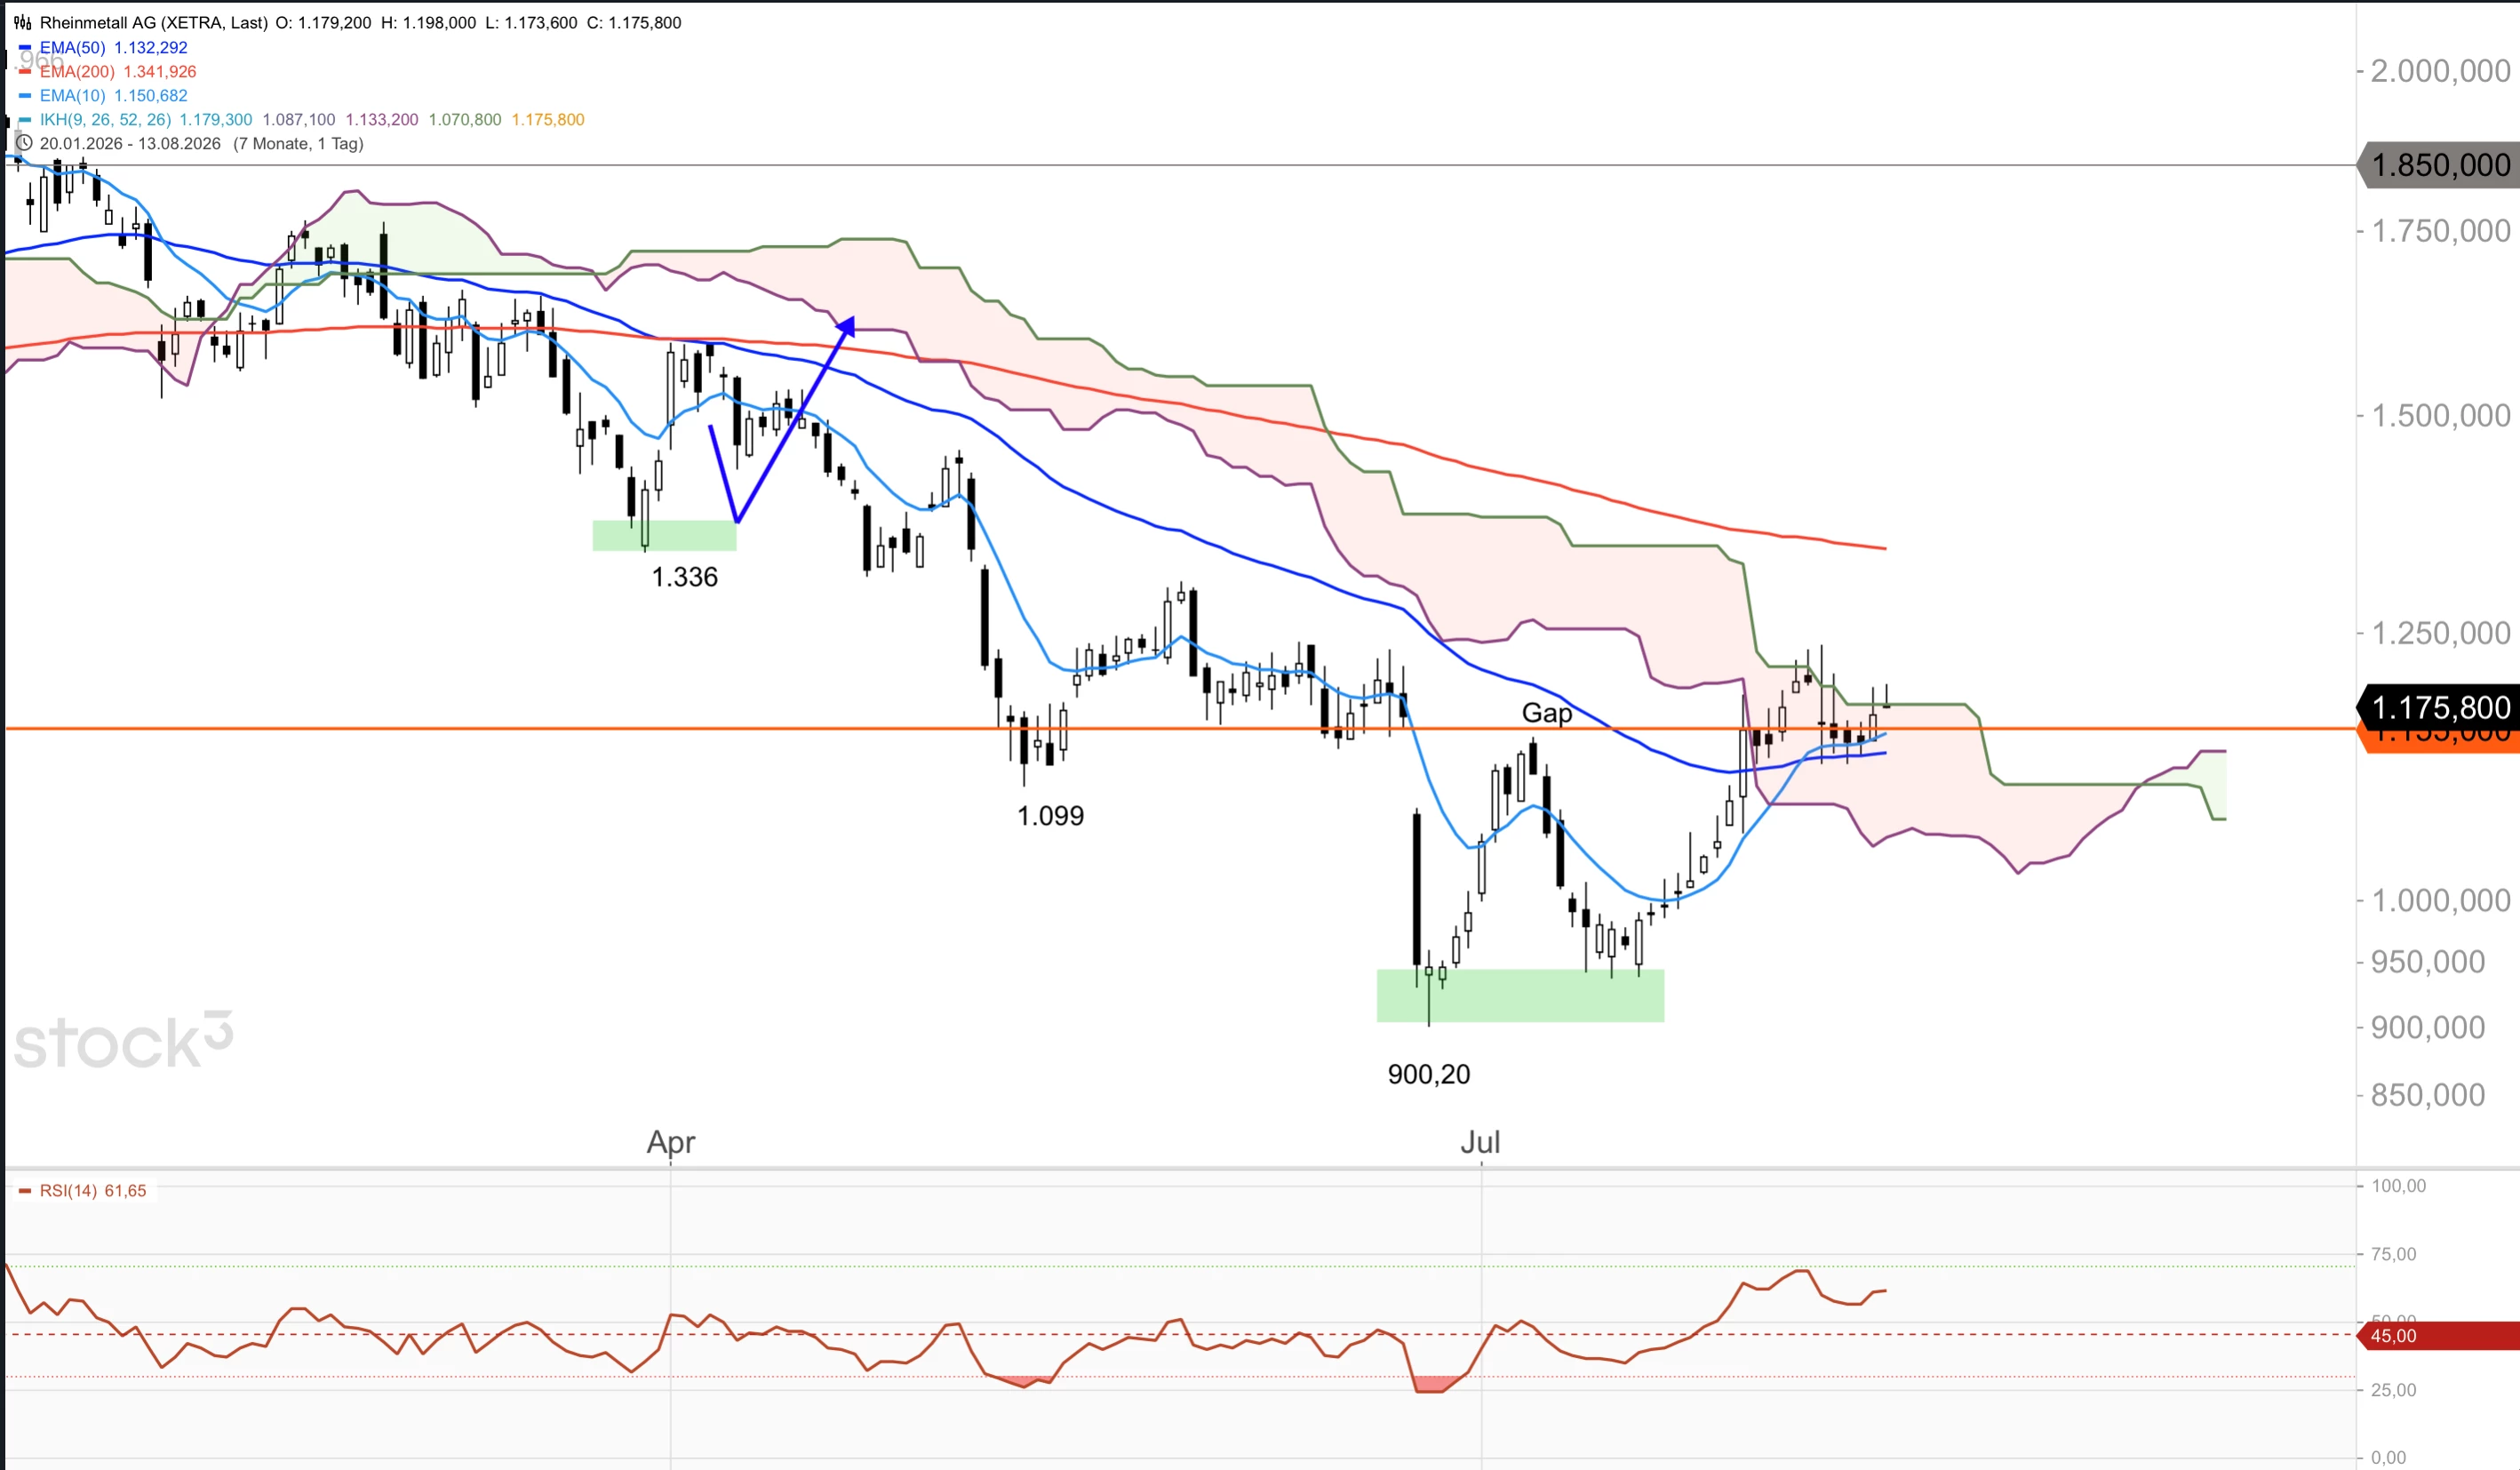The image size is (2520, 1470).
Task: Click the candlestick chart-type icon beside Rheinmetall AG
Action: coord(22,22)
